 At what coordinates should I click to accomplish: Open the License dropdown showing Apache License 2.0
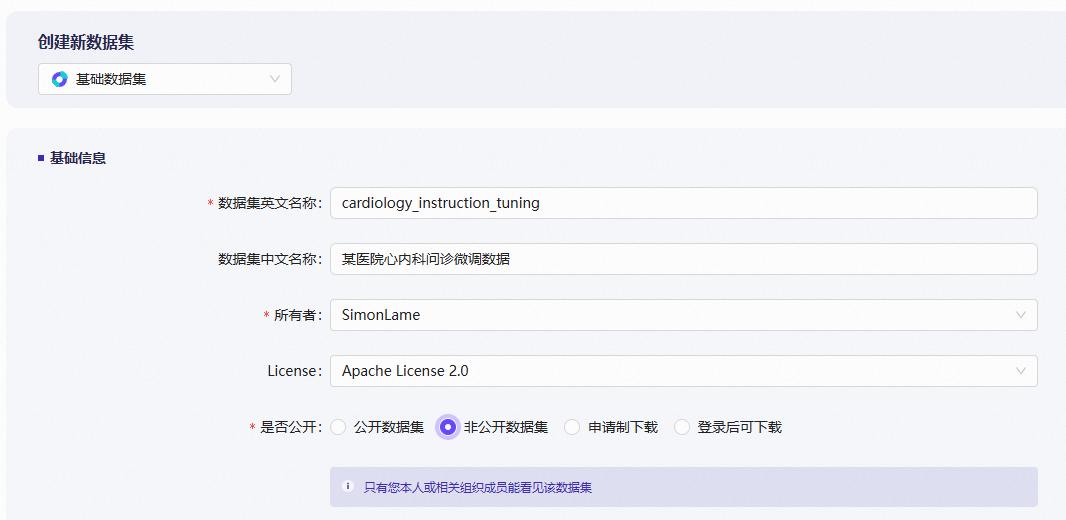670,371
